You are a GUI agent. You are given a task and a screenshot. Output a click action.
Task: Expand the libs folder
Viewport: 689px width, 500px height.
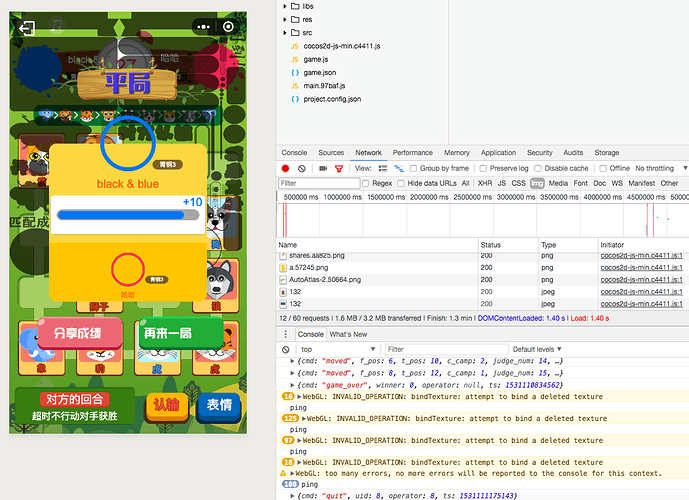285,6
